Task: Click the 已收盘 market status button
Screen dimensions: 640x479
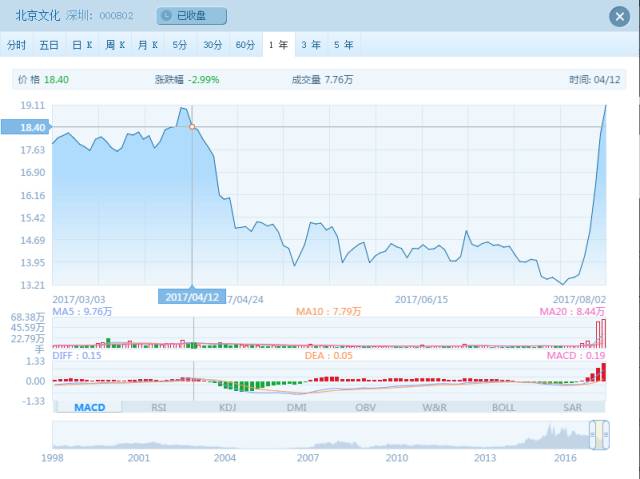Action: [192, 16]
